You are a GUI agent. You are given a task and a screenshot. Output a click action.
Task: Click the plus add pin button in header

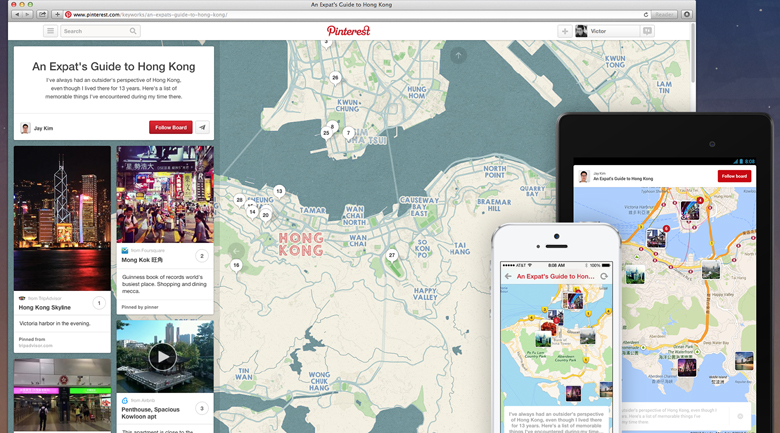[565, 31]
